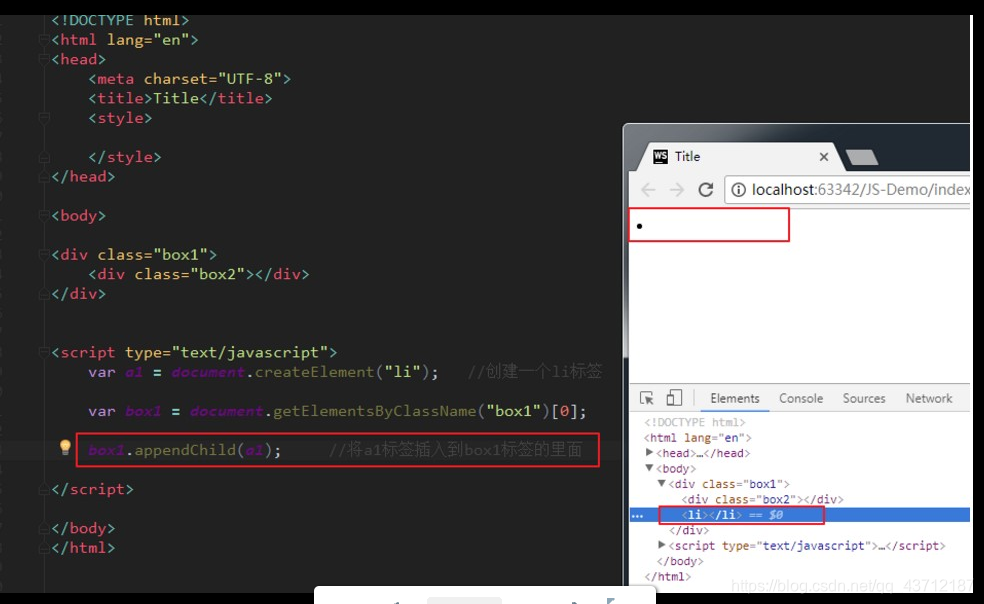The height and width of the screenshot is (604, 984).
Task: Click the site info icon in address bar
Action: click(x=739, y=190)
